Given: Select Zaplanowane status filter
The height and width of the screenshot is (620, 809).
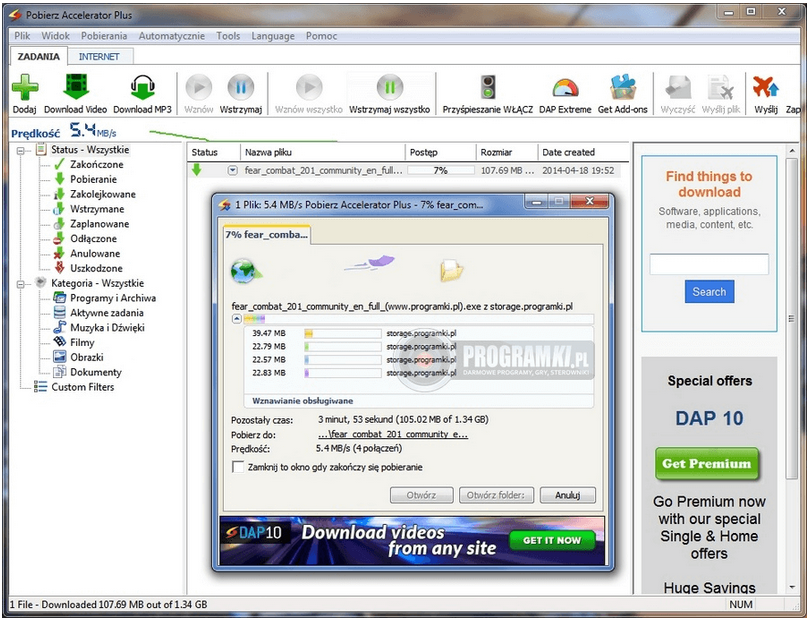Looking at the screenshot, I should point(100,224).
